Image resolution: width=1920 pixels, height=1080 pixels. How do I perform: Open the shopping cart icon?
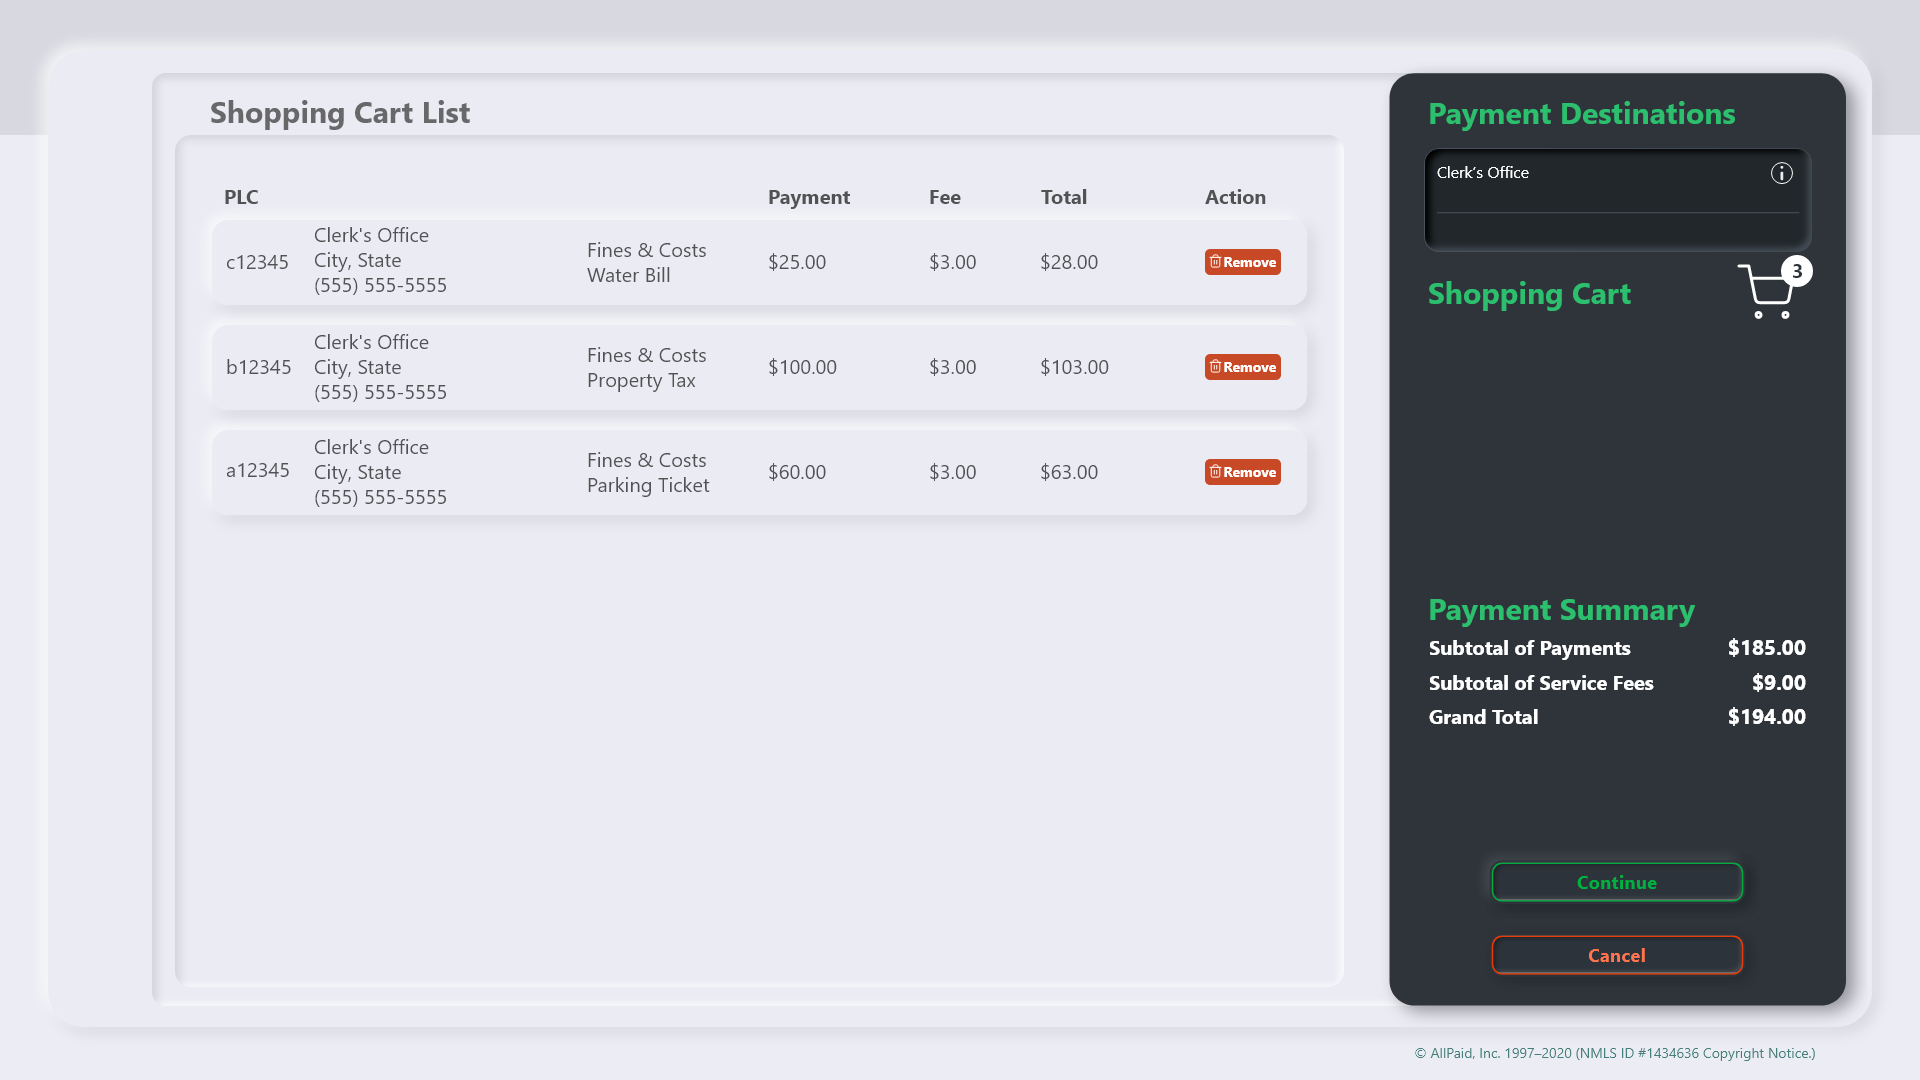click(1765, 292)
